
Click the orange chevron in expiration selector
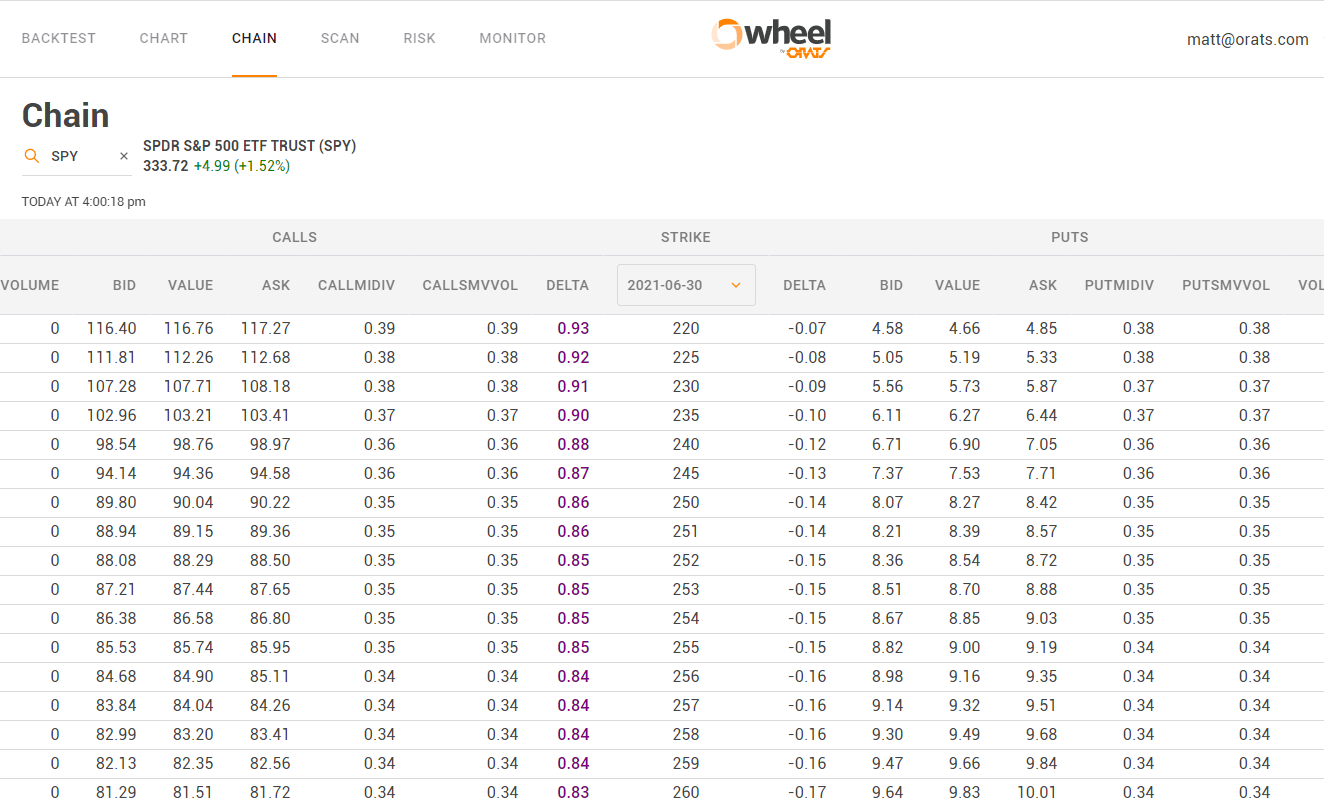736,285
